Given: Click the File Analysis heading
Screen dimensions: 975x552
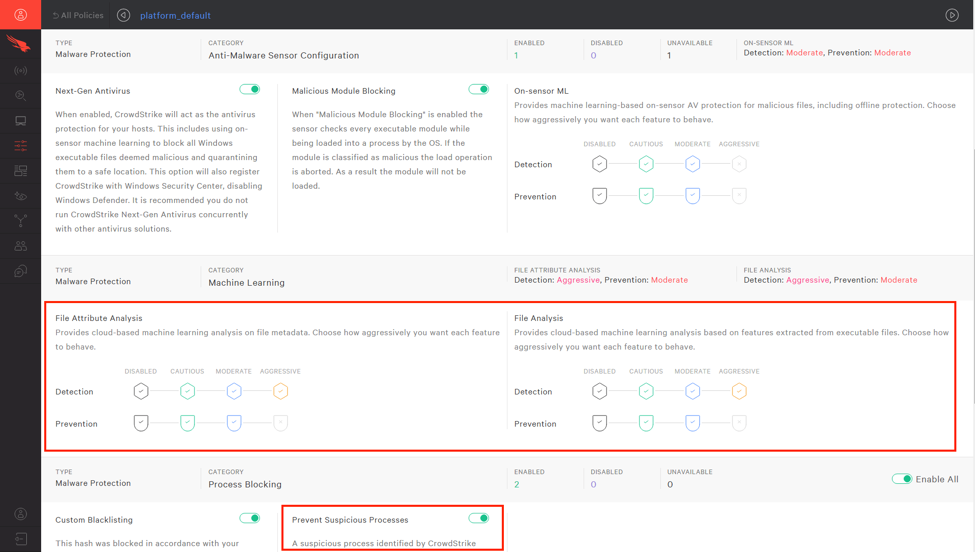Looking at the screenshot, I should pyautogui.click(x=538, y=318).
